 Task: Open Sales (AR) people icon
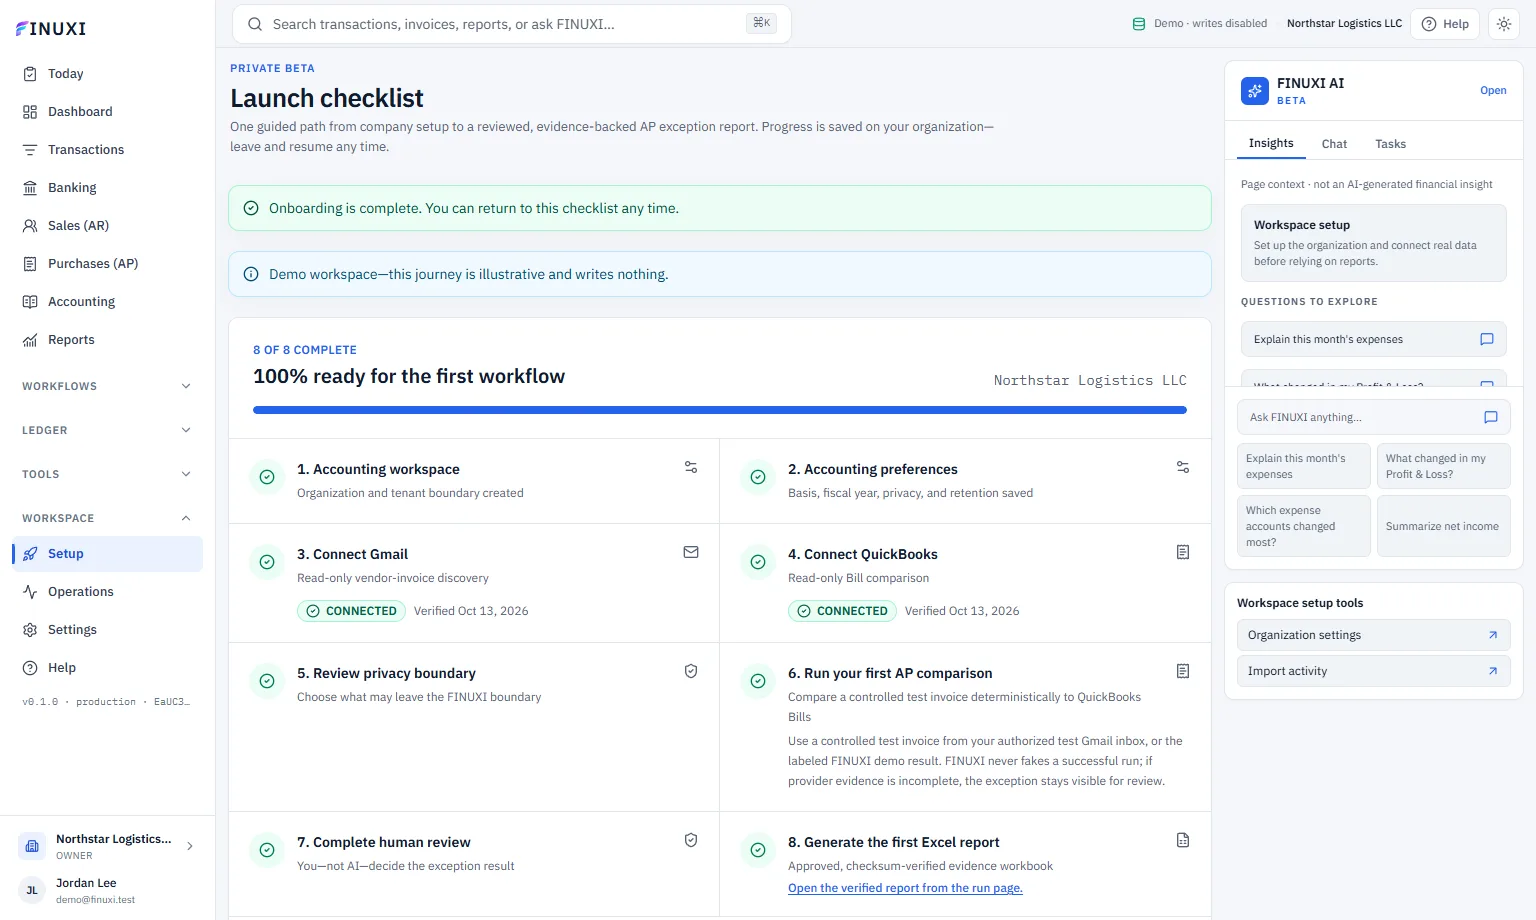[x=30, y=226]
